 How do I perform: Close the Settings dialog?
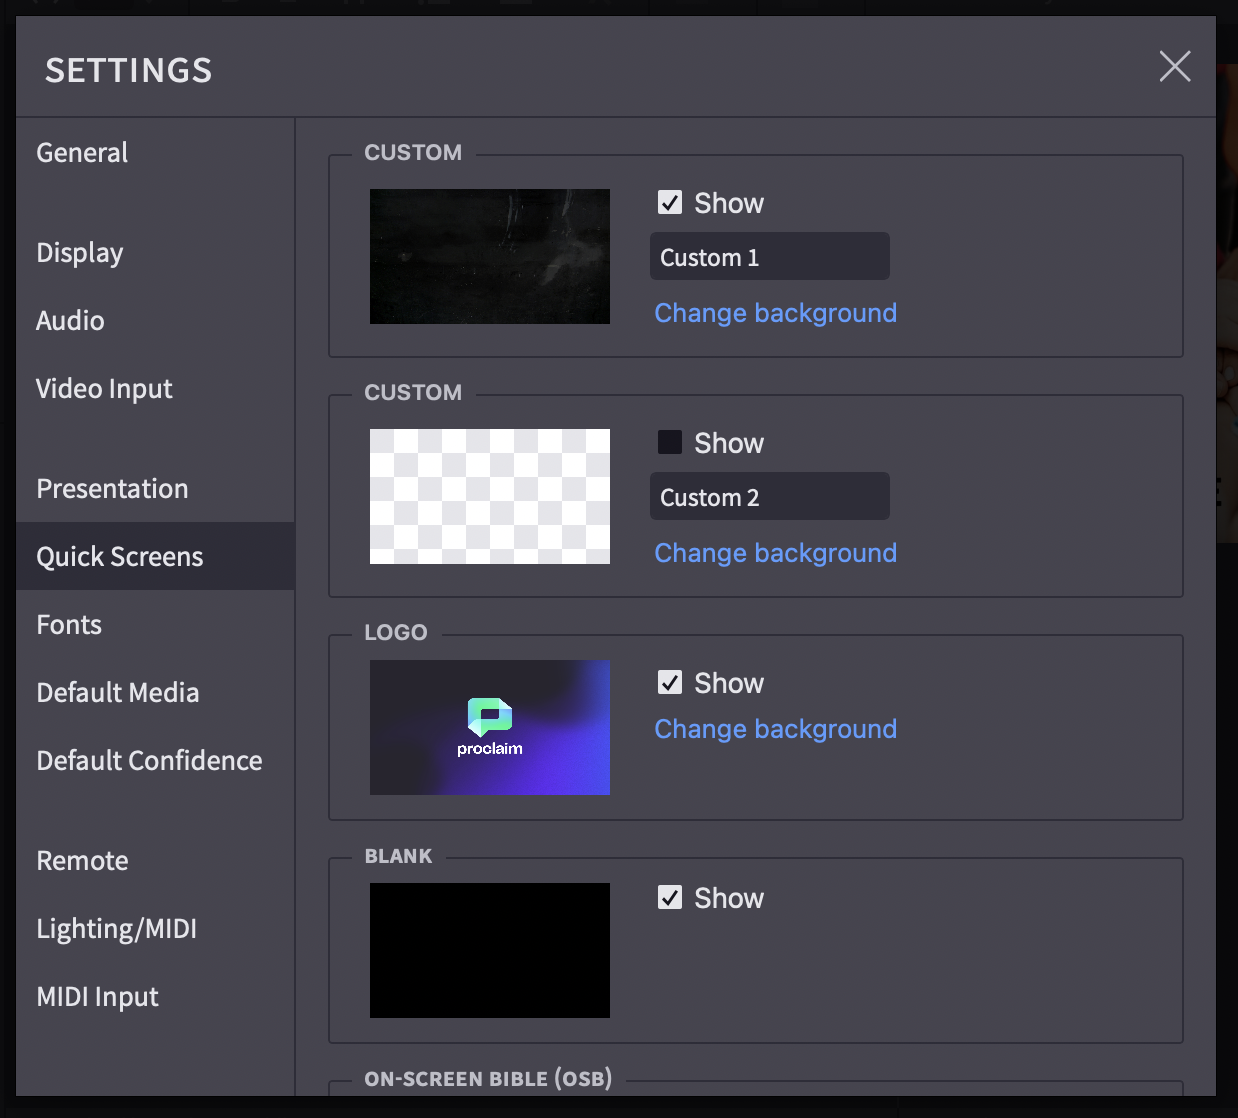[x=1175, y=67]
